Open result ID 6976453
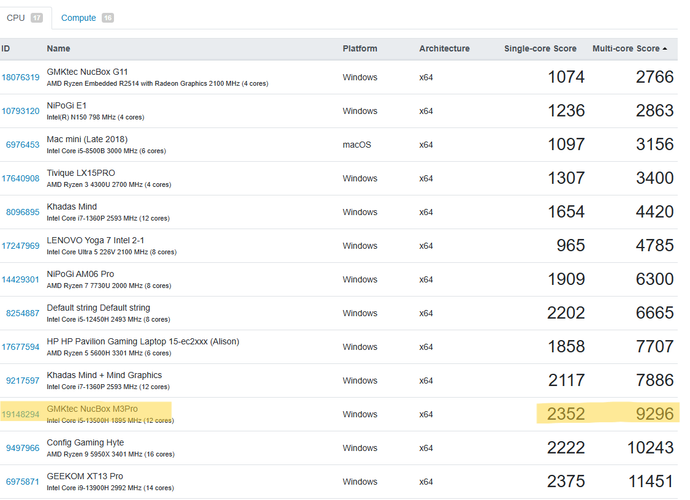The width and height of the screenshot is (690, 500). (22, 145)
